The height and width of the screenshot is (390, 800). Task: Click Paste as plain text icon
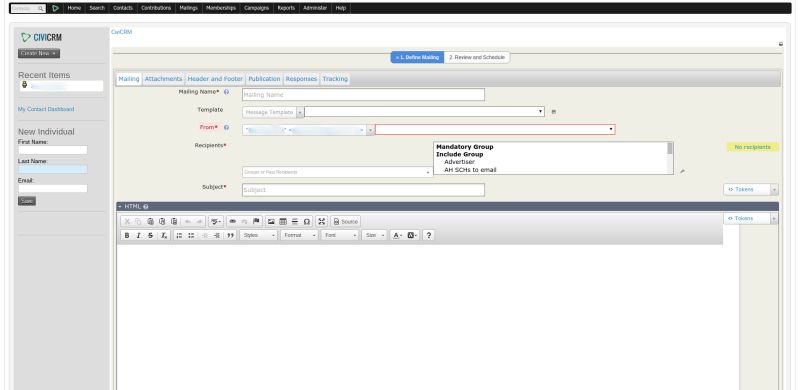pos(162,222)
